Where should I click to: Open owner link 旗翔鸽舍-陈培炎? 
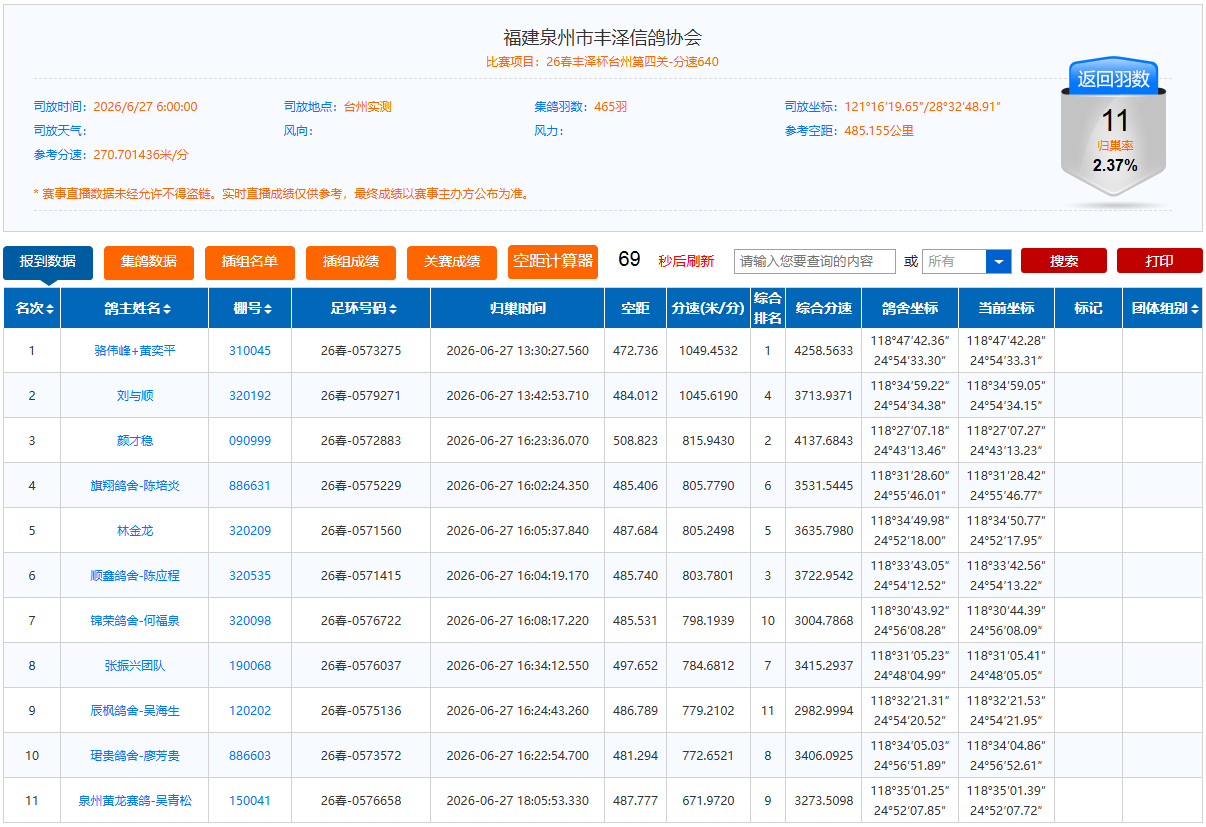[135, 486]
